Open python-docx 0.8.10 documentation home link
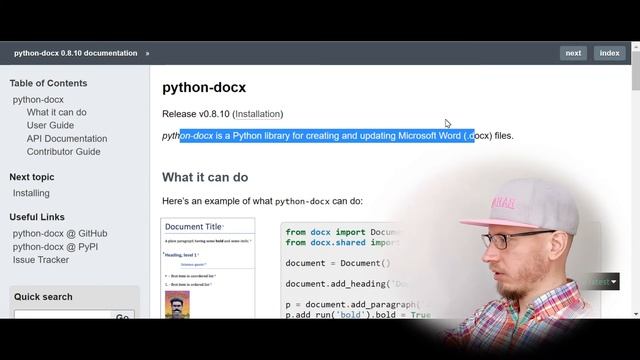Image resolution: width=640 pixels, height=360 pixels. [x=76, y=53]
